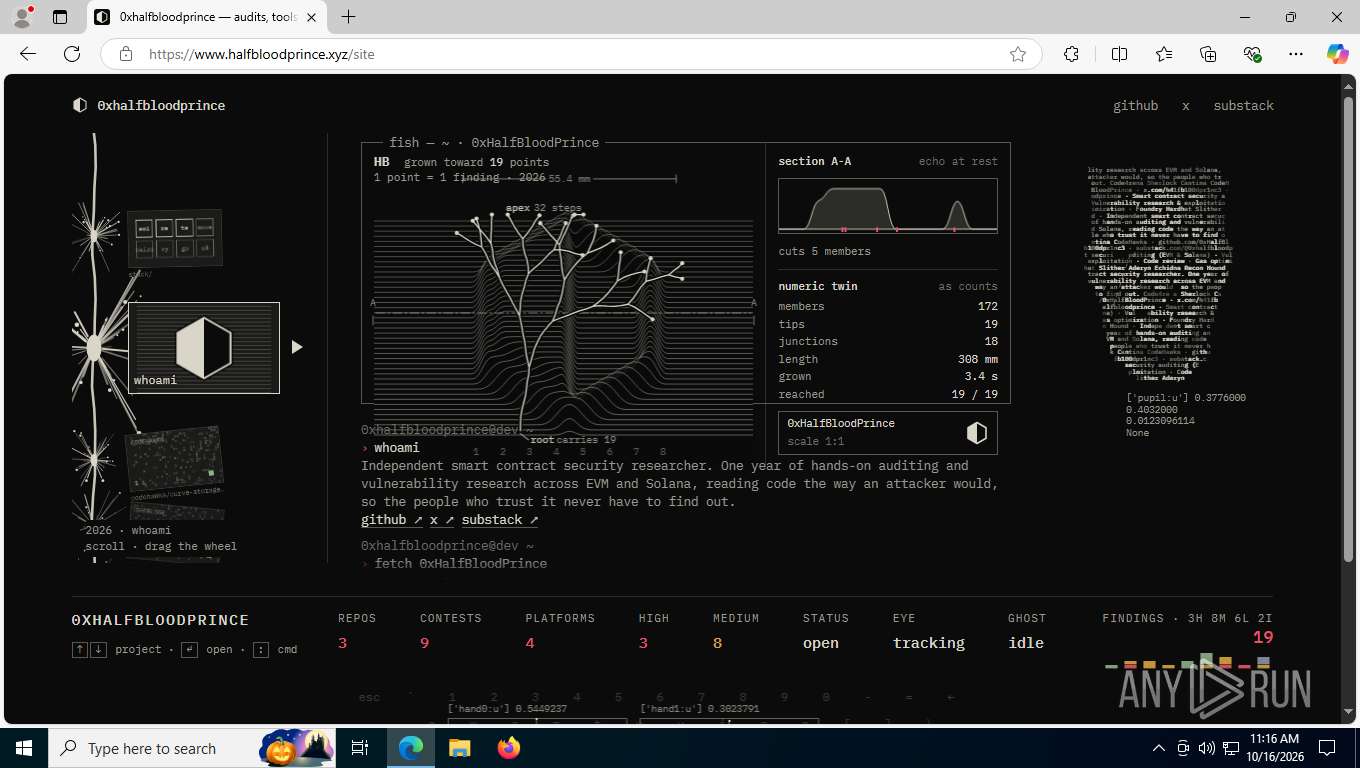Viewport: 1360px width, 768px height.
Task: Click the address bar URL field
Action: coord(570,54)
